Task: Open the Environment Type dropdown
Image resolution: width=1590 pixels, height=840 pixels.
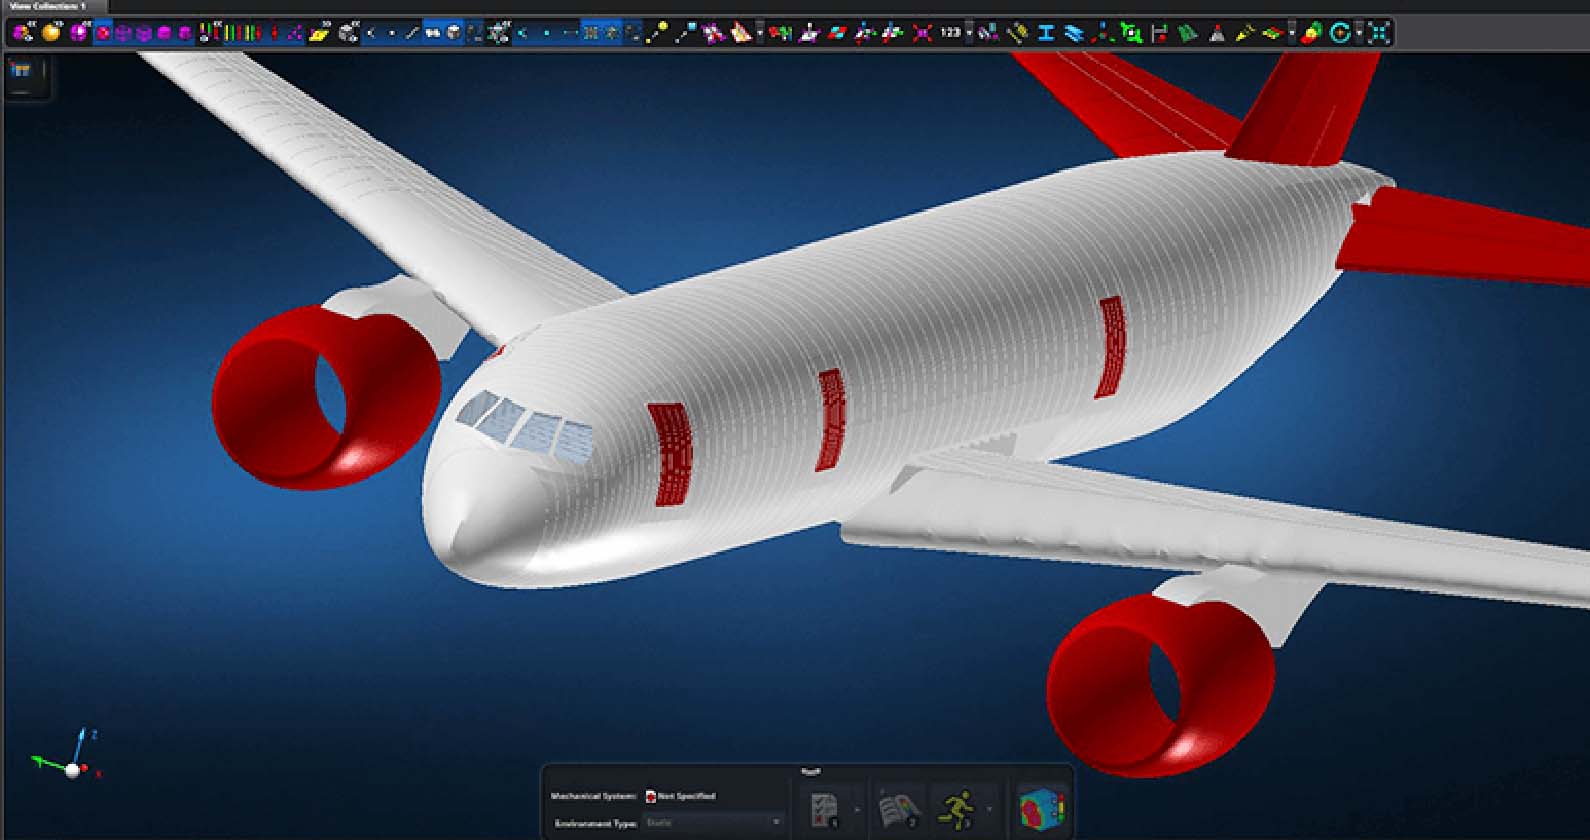Action: tap(713, 823)
